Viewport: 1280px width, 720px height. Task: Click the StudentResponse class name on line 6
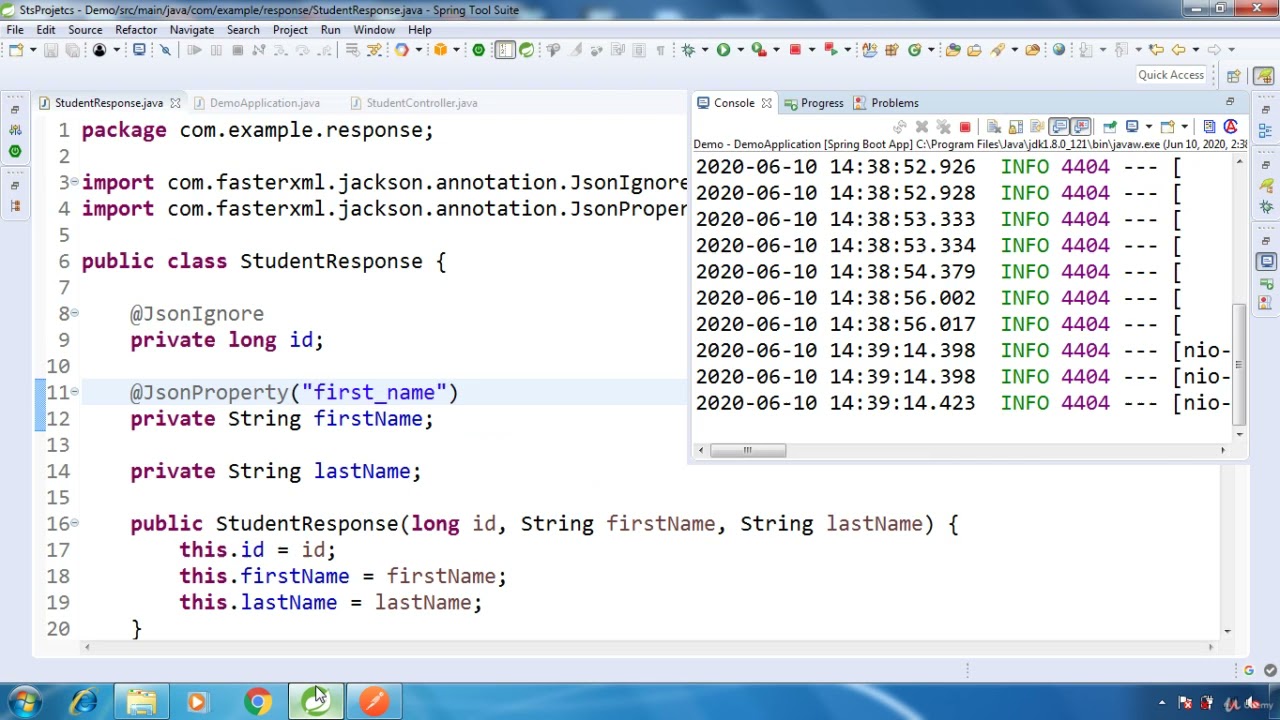[x=331, y=261]
